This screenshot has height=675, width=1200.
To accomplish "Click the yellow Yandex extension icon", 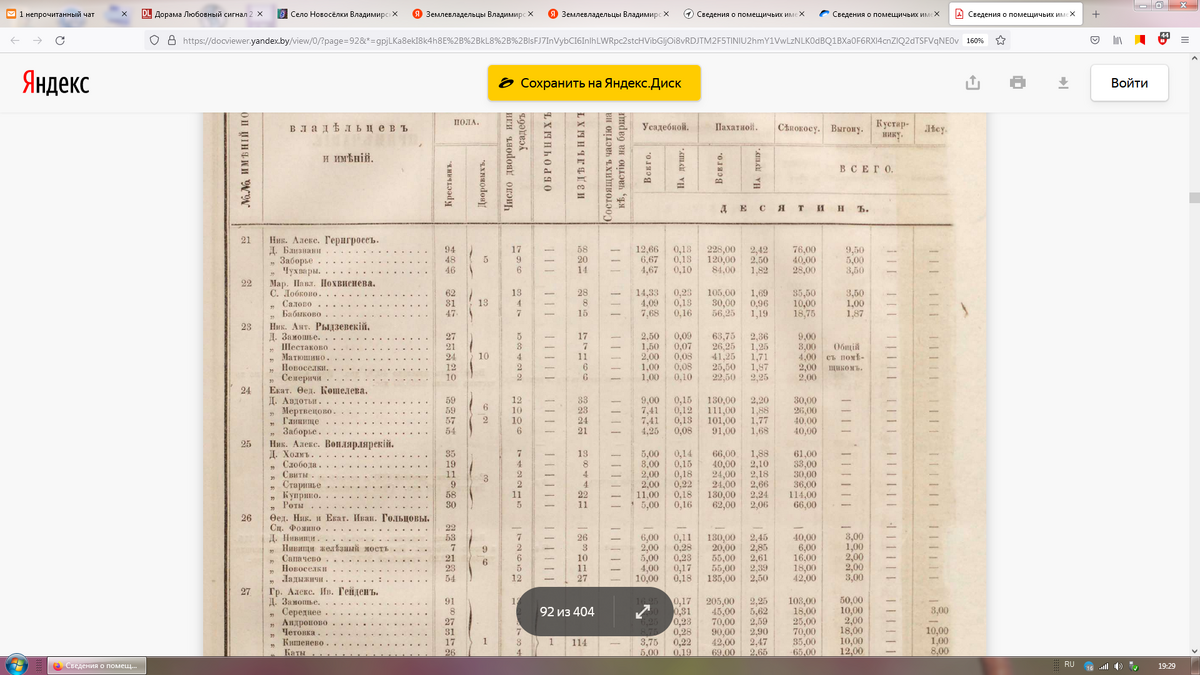I will click(x=1140, y=41).
